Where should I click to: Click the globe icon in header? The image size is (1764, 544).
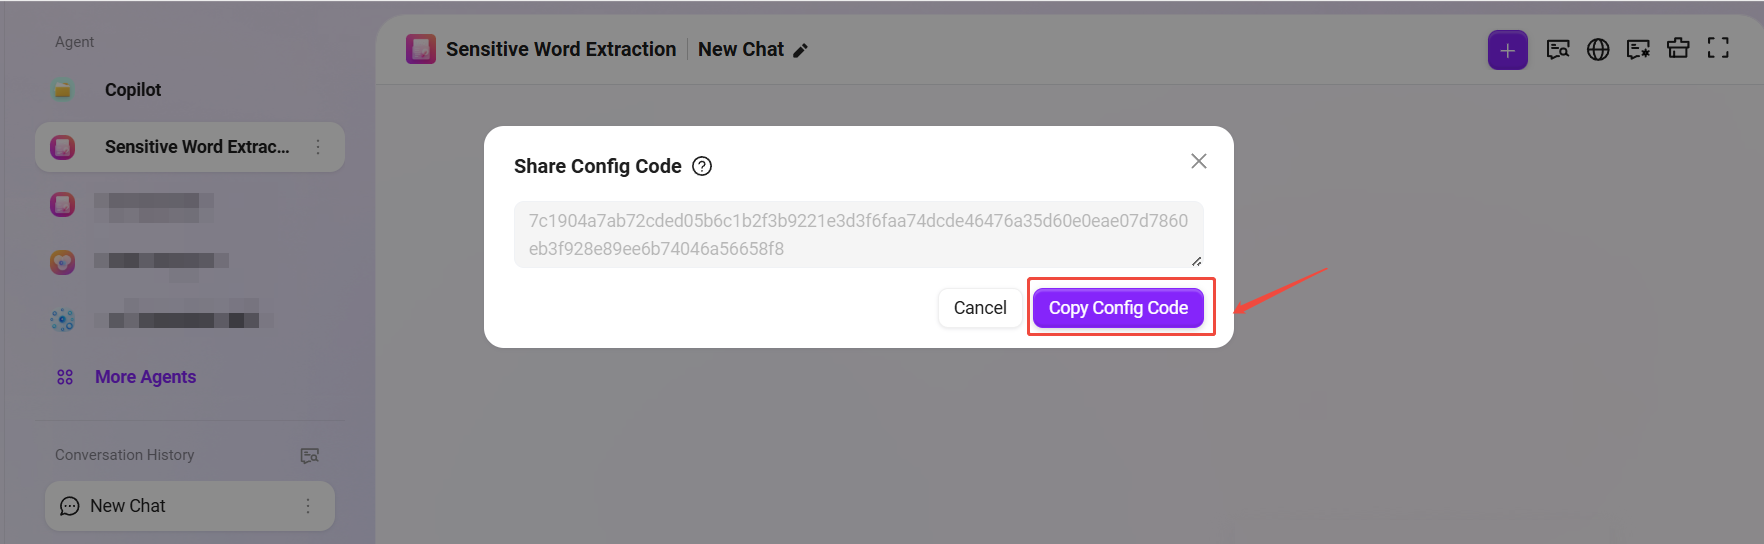(x=1598, y=49)
